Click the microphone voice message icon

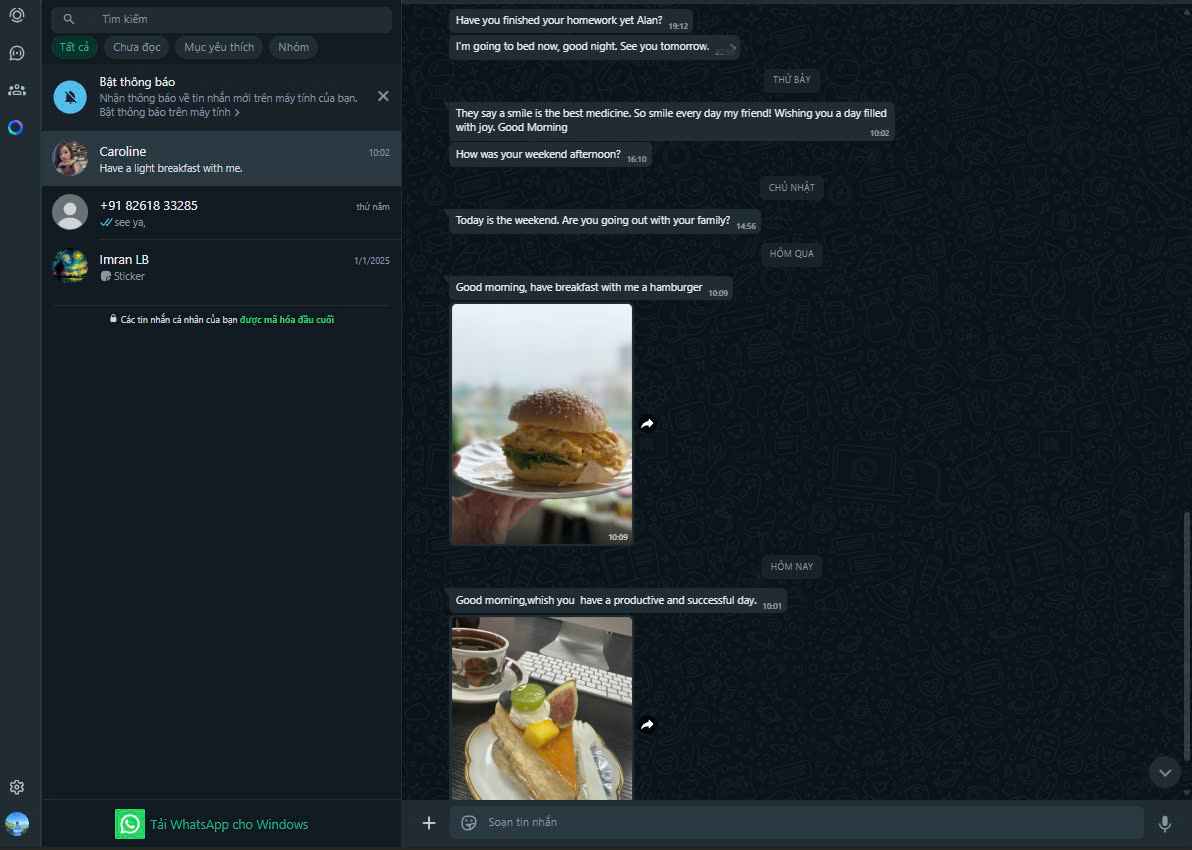pyautogui.click(x=1164, y=823)
